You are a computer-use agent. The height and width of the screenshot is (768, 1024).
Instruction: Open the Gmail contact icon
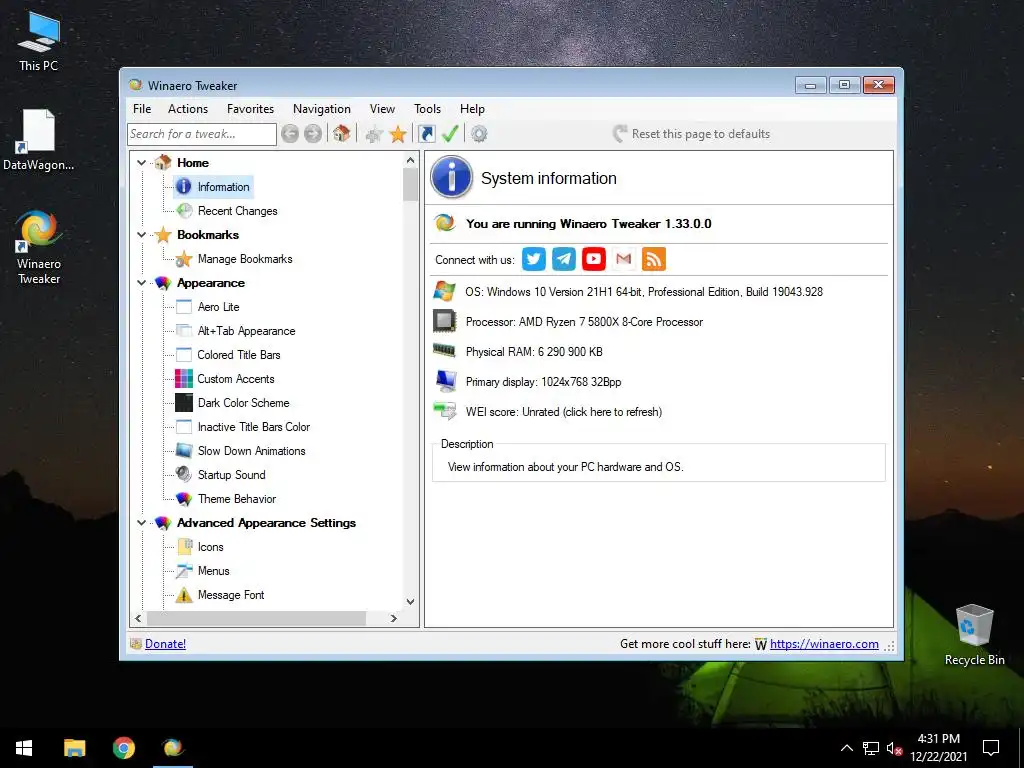tap(624, 259)
